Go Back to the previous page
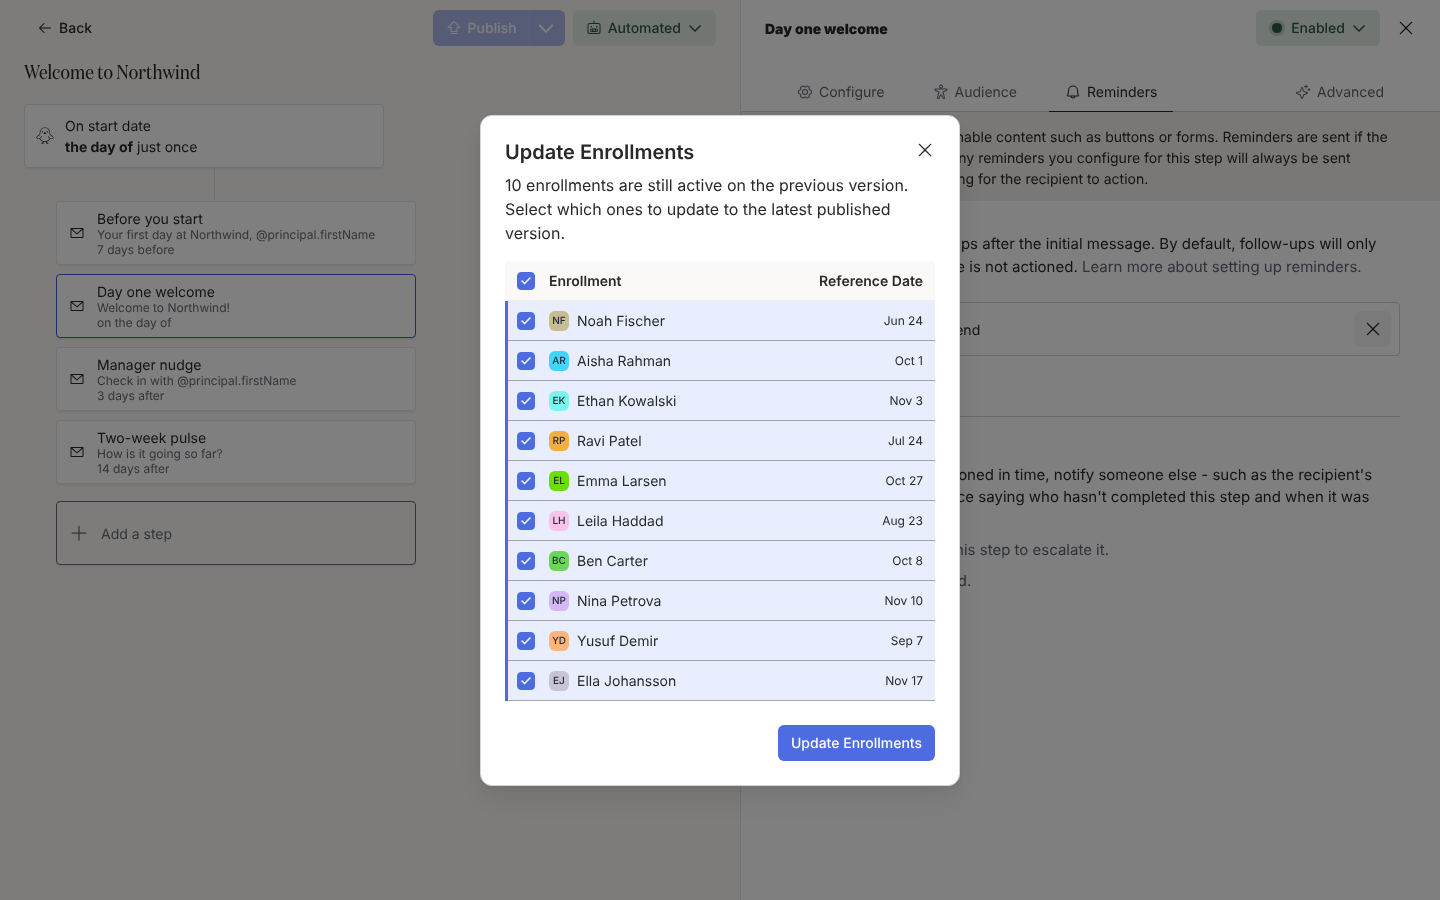The image size is (1440, 900). [64, 28]
